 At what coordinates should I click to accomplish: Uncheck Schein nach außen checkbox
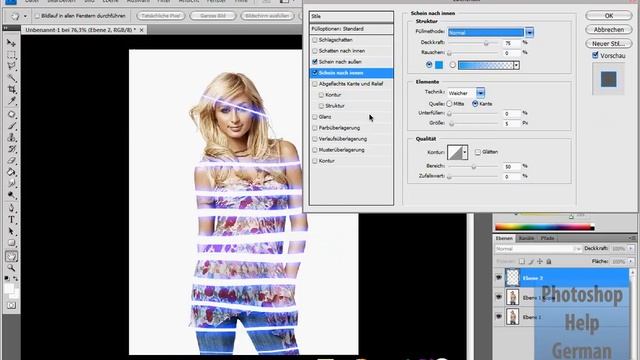315,62
